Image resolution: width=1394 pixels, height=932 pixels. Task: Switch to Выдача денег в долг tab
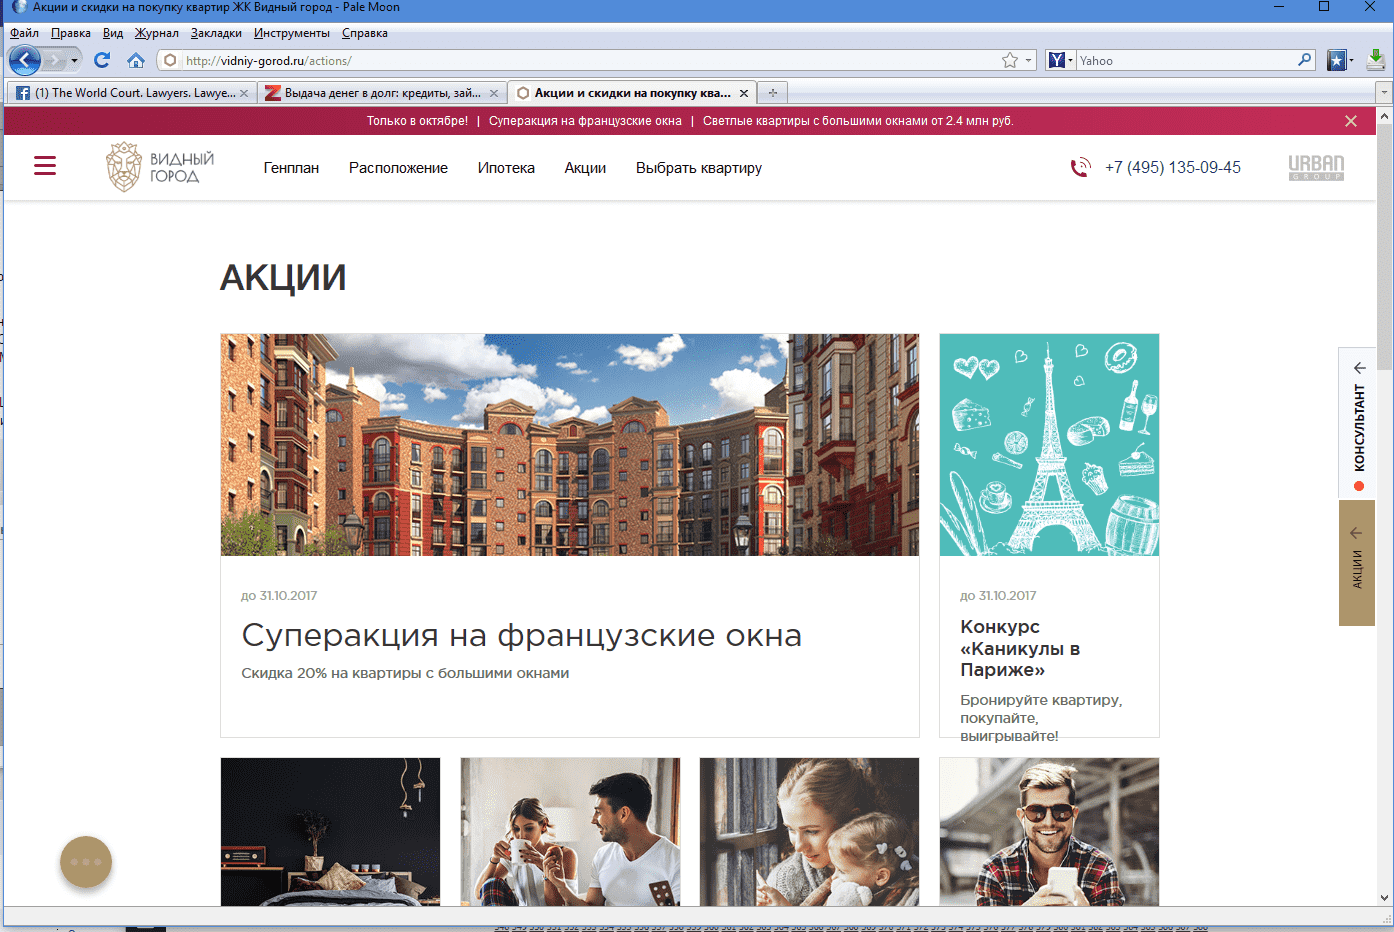tap(382, 93)
